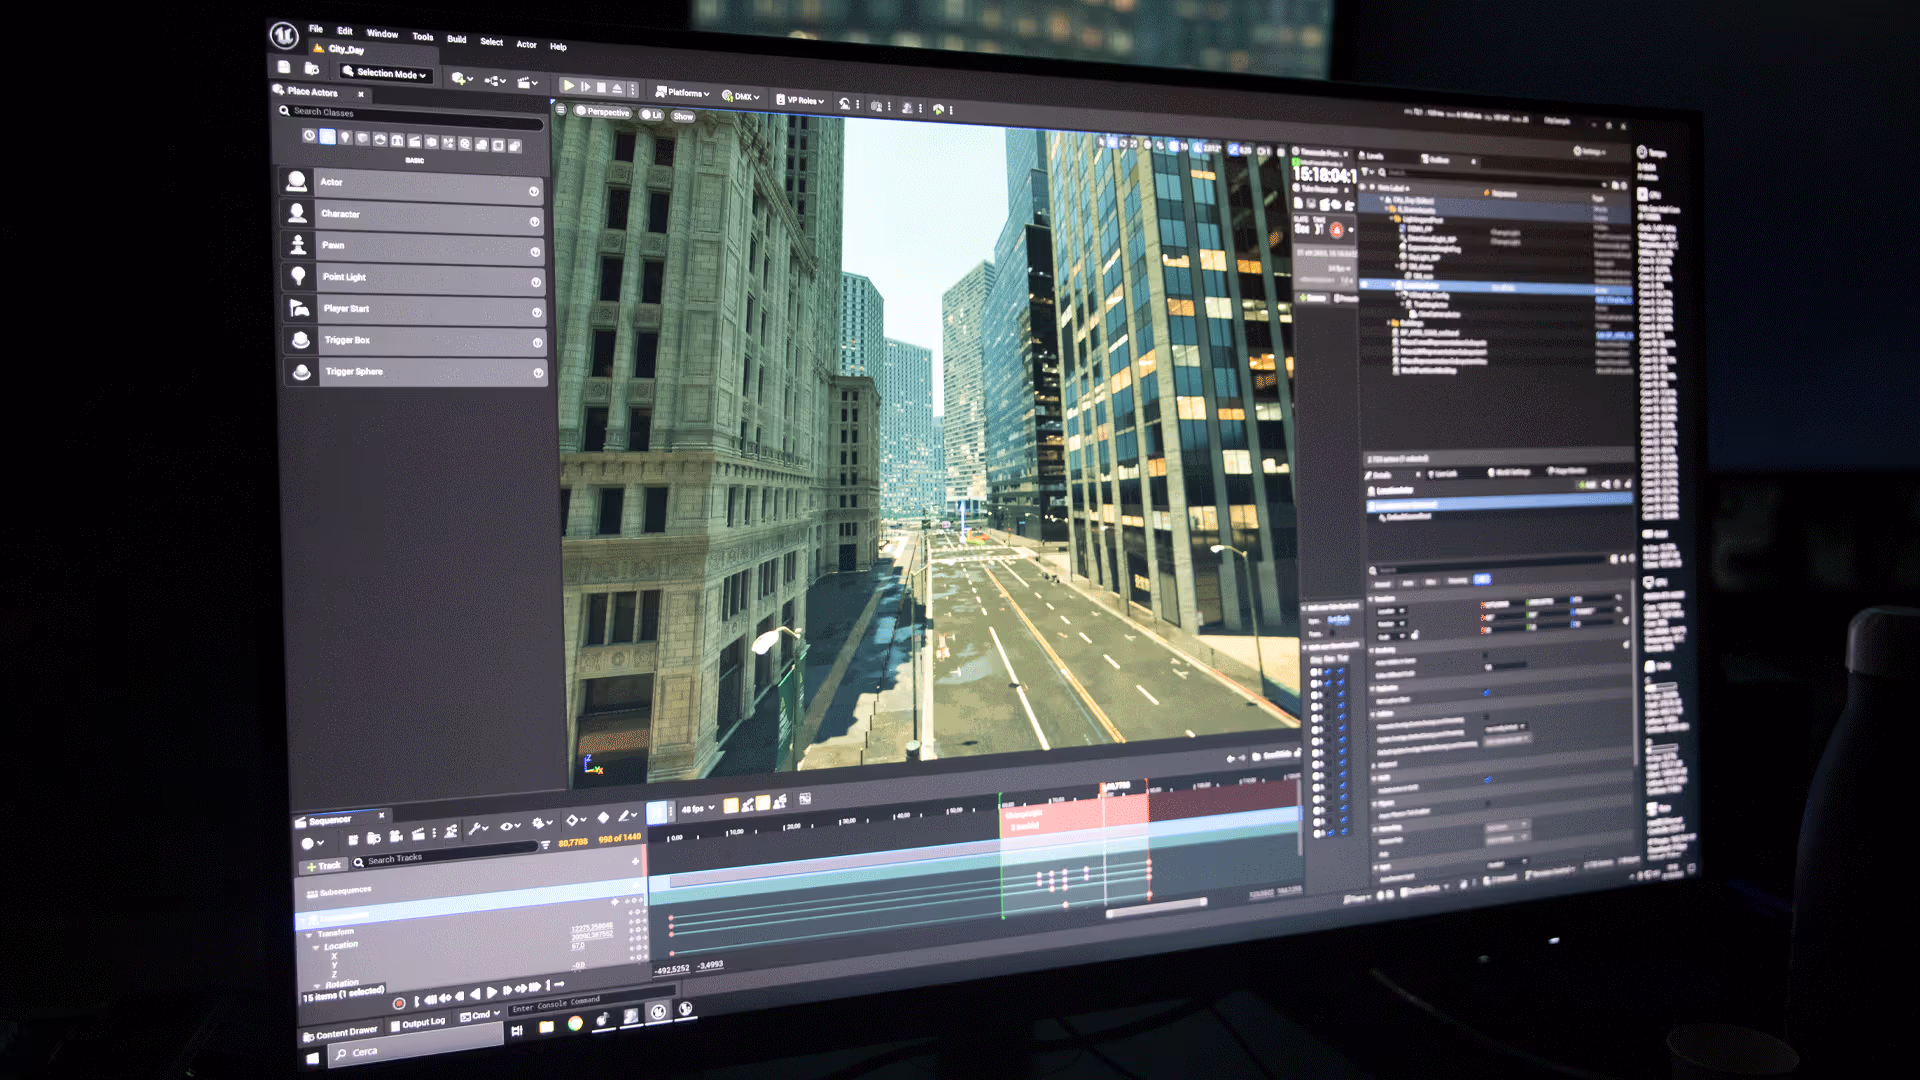Select the Lights category bulb icon in Place Actors
Viewport: 1920px width, 1080px height.
click(x=345, y=137)
